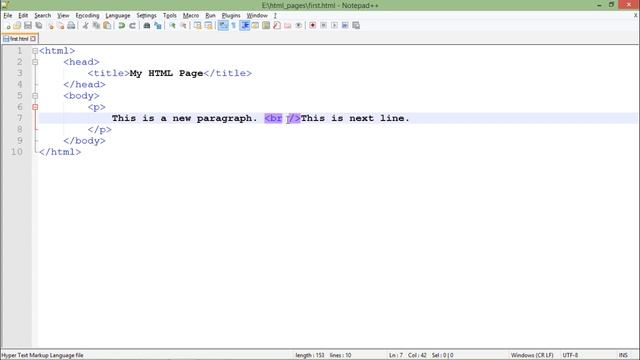Click line number 10 in the margin
Screen dimensions: 640x360
pyautogui.click(x=17, y=152)
